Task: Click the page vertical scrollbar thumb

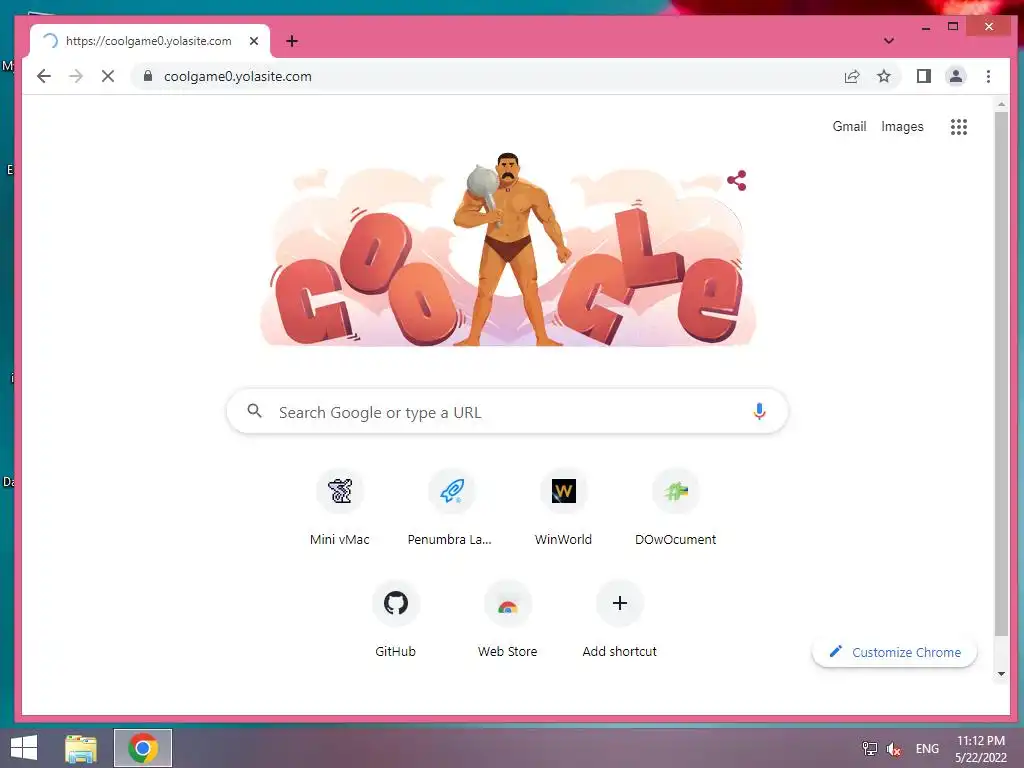Action: click(1001, 372)
